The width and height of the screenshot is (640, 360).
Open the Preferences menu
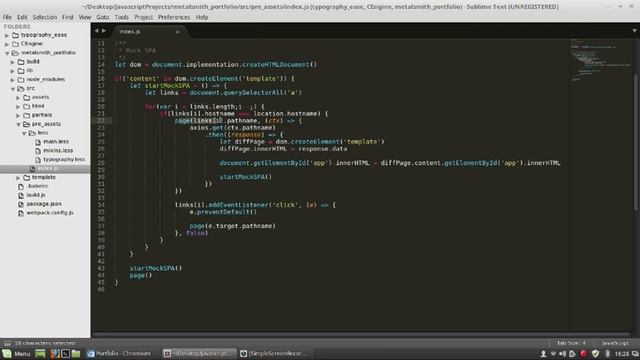coord(174,17)
